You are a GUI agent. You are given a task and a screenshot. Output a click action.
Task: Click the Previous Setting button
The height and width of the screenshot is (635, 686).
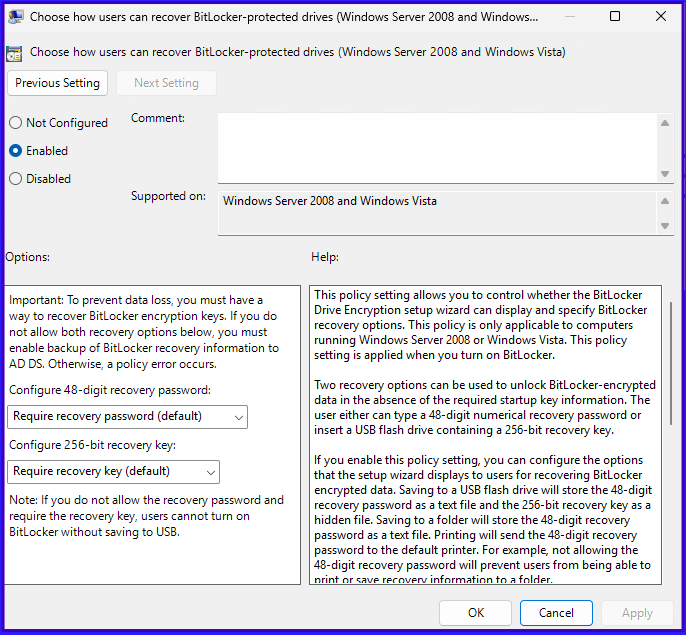(58, 83)
